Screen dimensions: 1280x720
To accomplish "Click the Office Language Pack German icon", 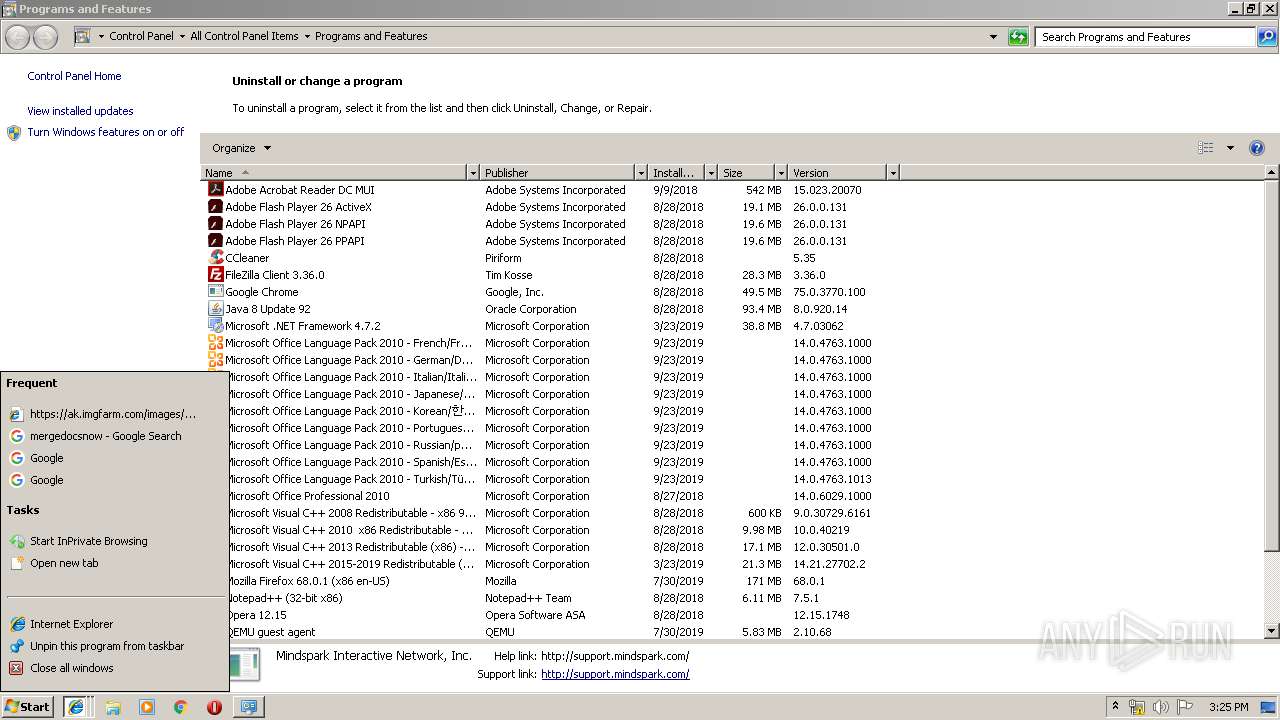I will point(215,359).
